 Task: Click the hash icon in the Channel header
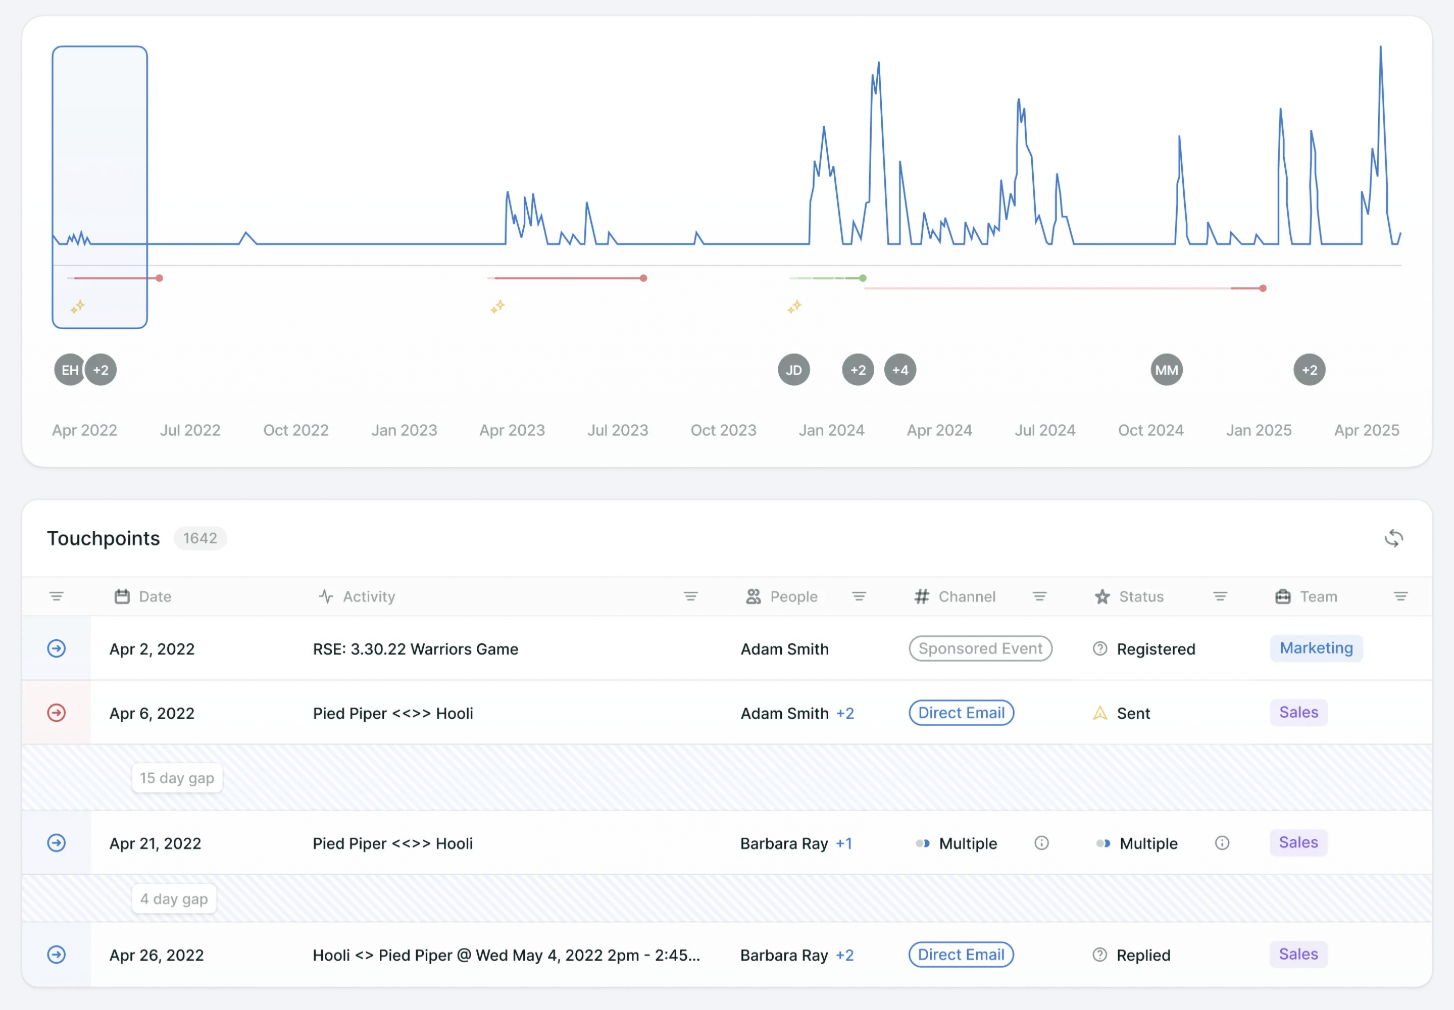click(921, 596)
